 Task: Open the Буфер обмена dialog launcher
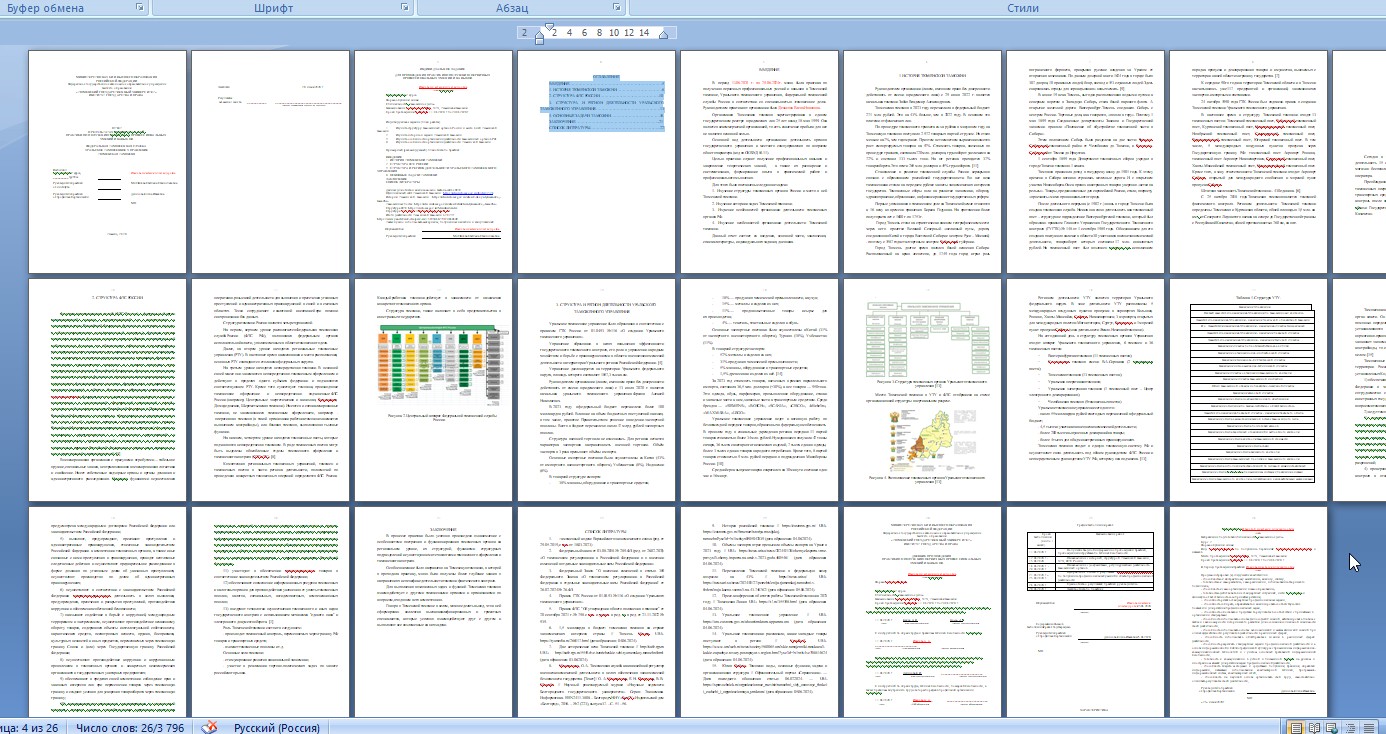point(137,7)
